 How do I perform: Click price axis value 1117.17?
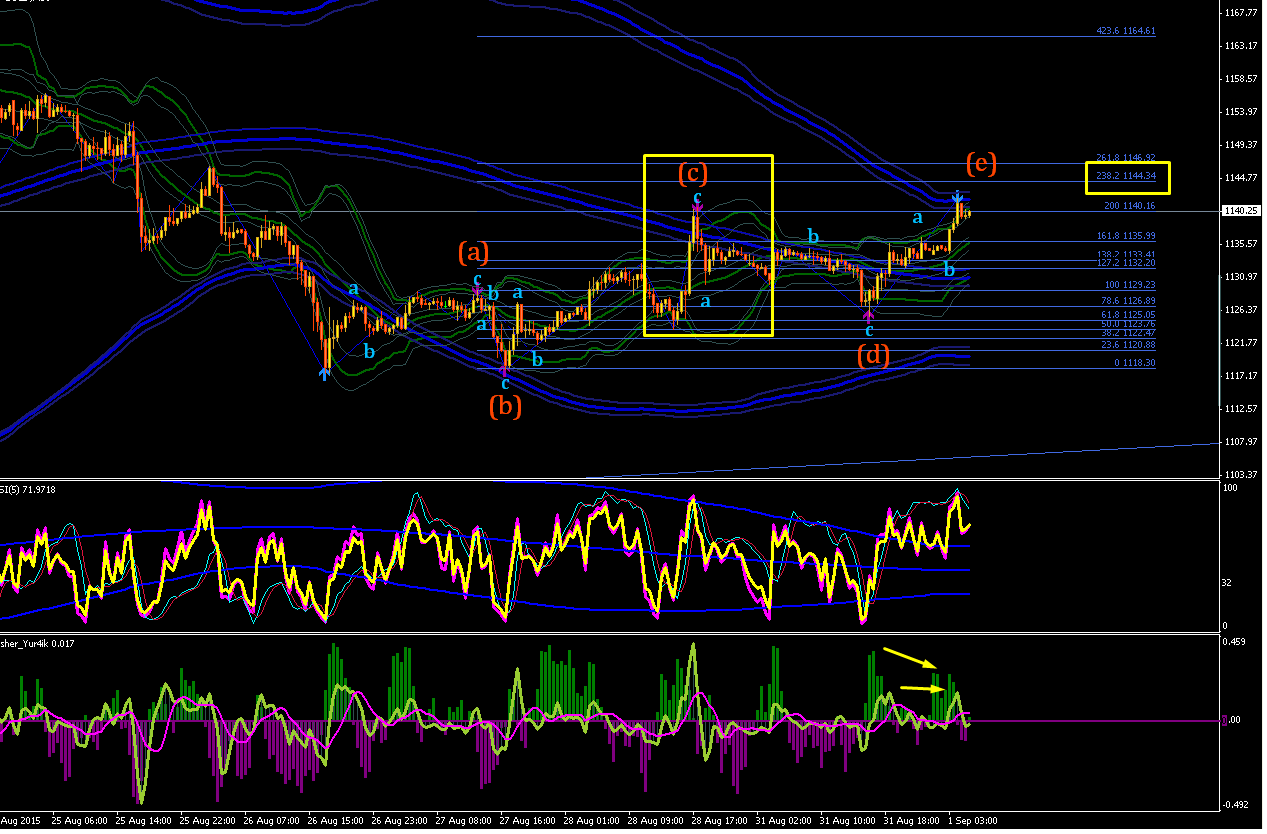[1242, 376]
